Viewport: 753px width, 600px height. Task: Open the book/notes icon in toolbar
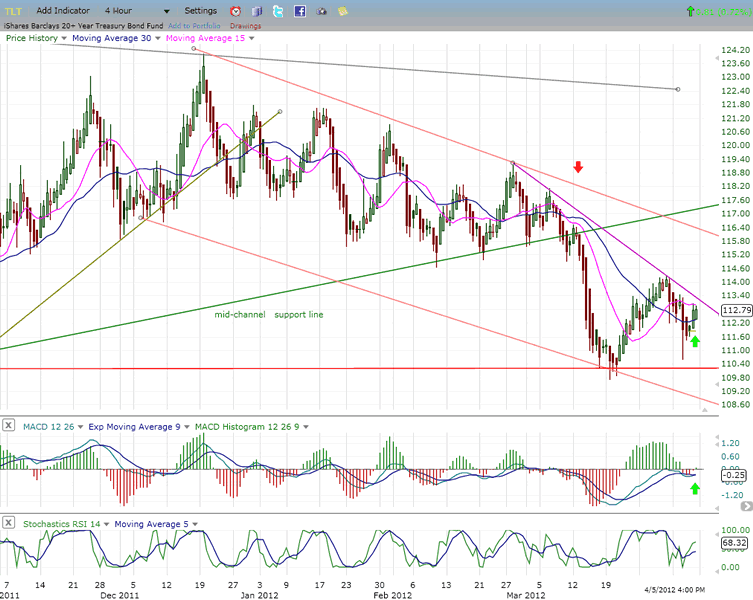(x=256, y=11)
